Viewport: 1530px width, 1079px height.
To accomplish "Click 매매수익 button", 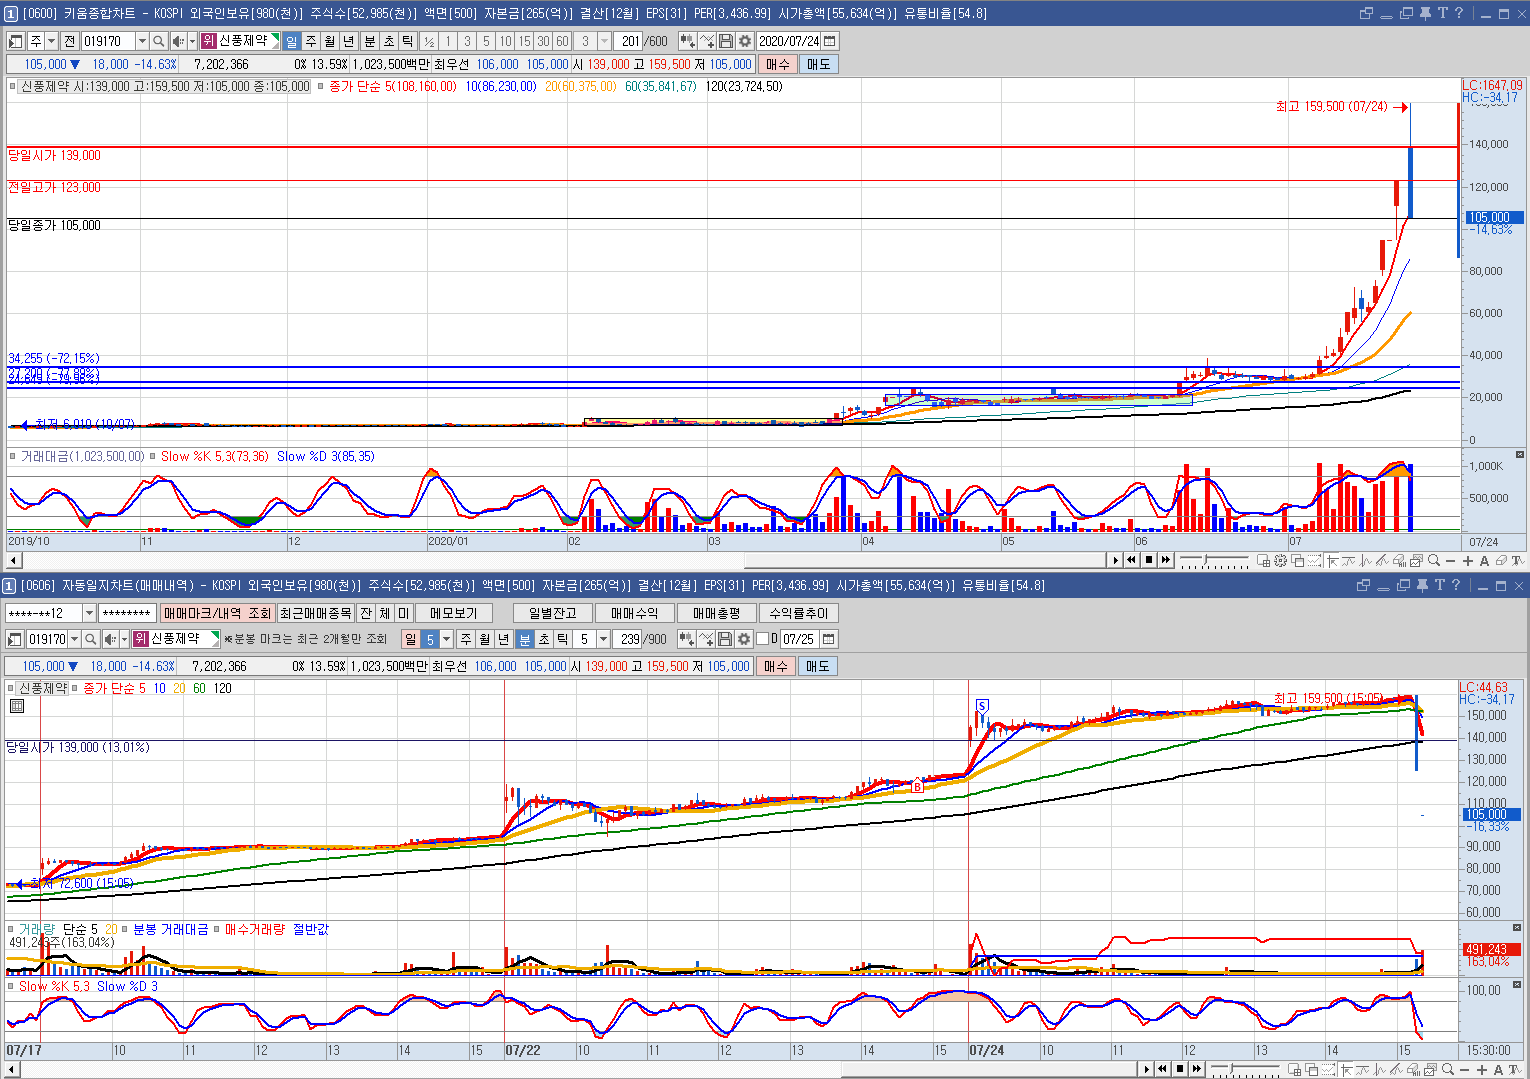I will pos(635,613).
